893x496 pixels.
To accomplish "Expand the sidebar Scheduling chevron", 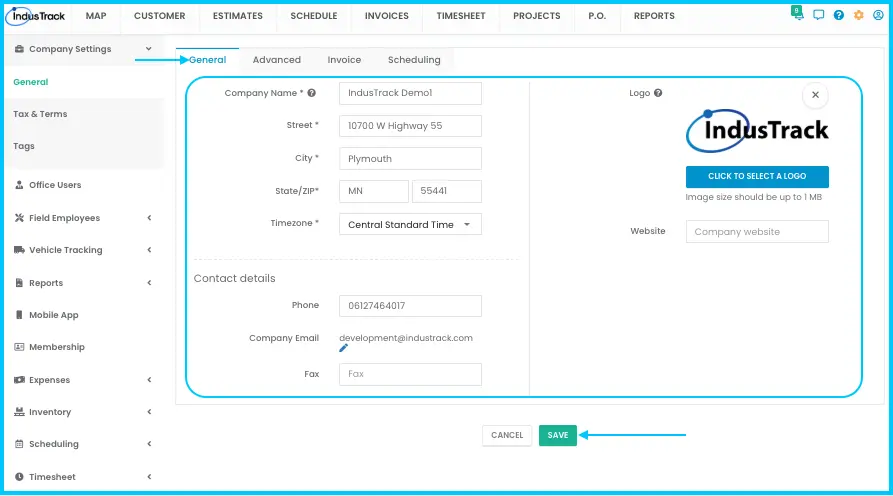I will (x=149, y=444).
